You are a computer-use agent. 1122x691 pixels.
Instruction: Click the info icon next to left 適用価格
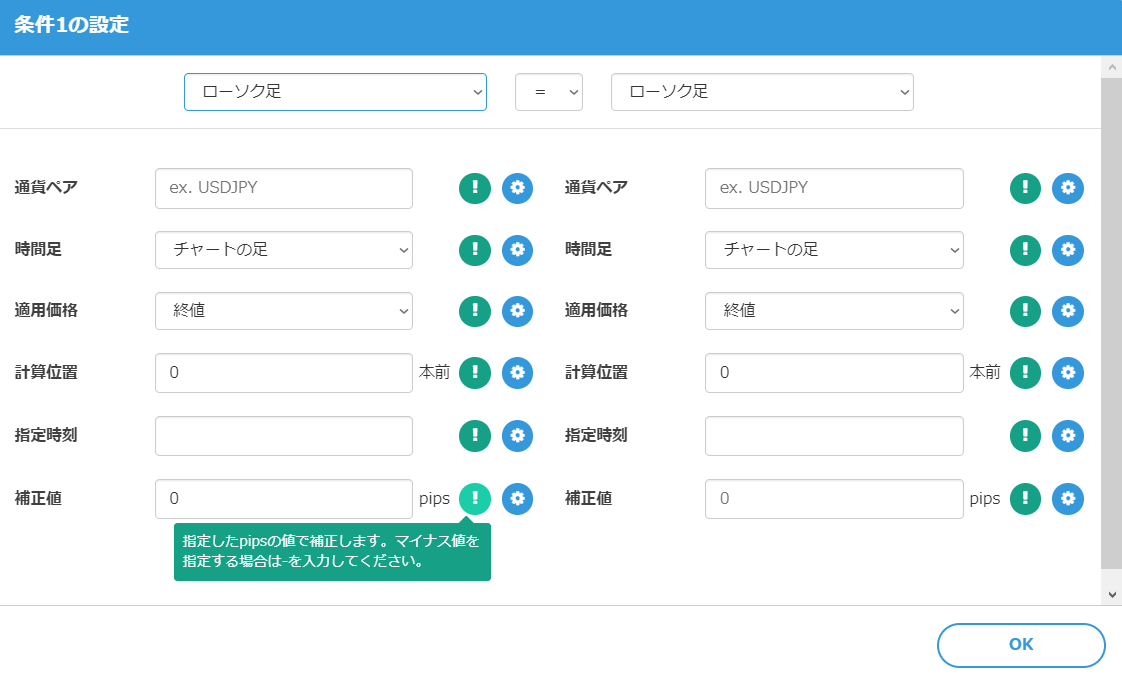[474, 311]
